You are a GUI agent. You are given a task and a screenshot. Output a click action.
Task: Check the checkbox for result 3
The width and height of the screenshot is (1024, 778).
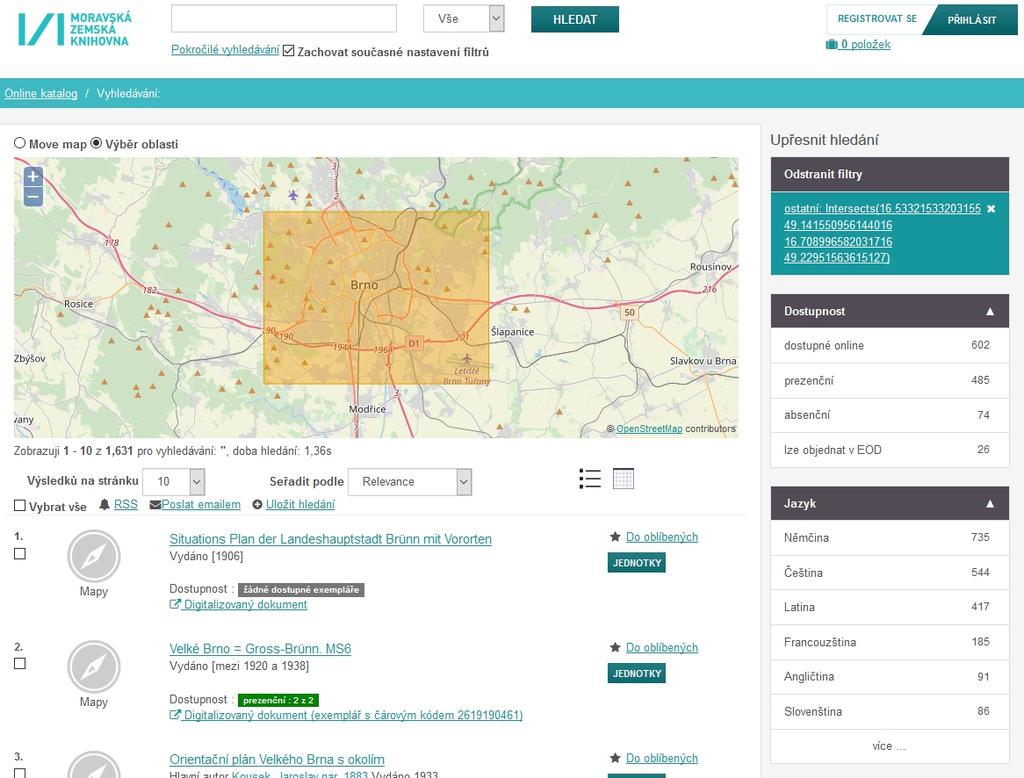[x=20, y=773]
